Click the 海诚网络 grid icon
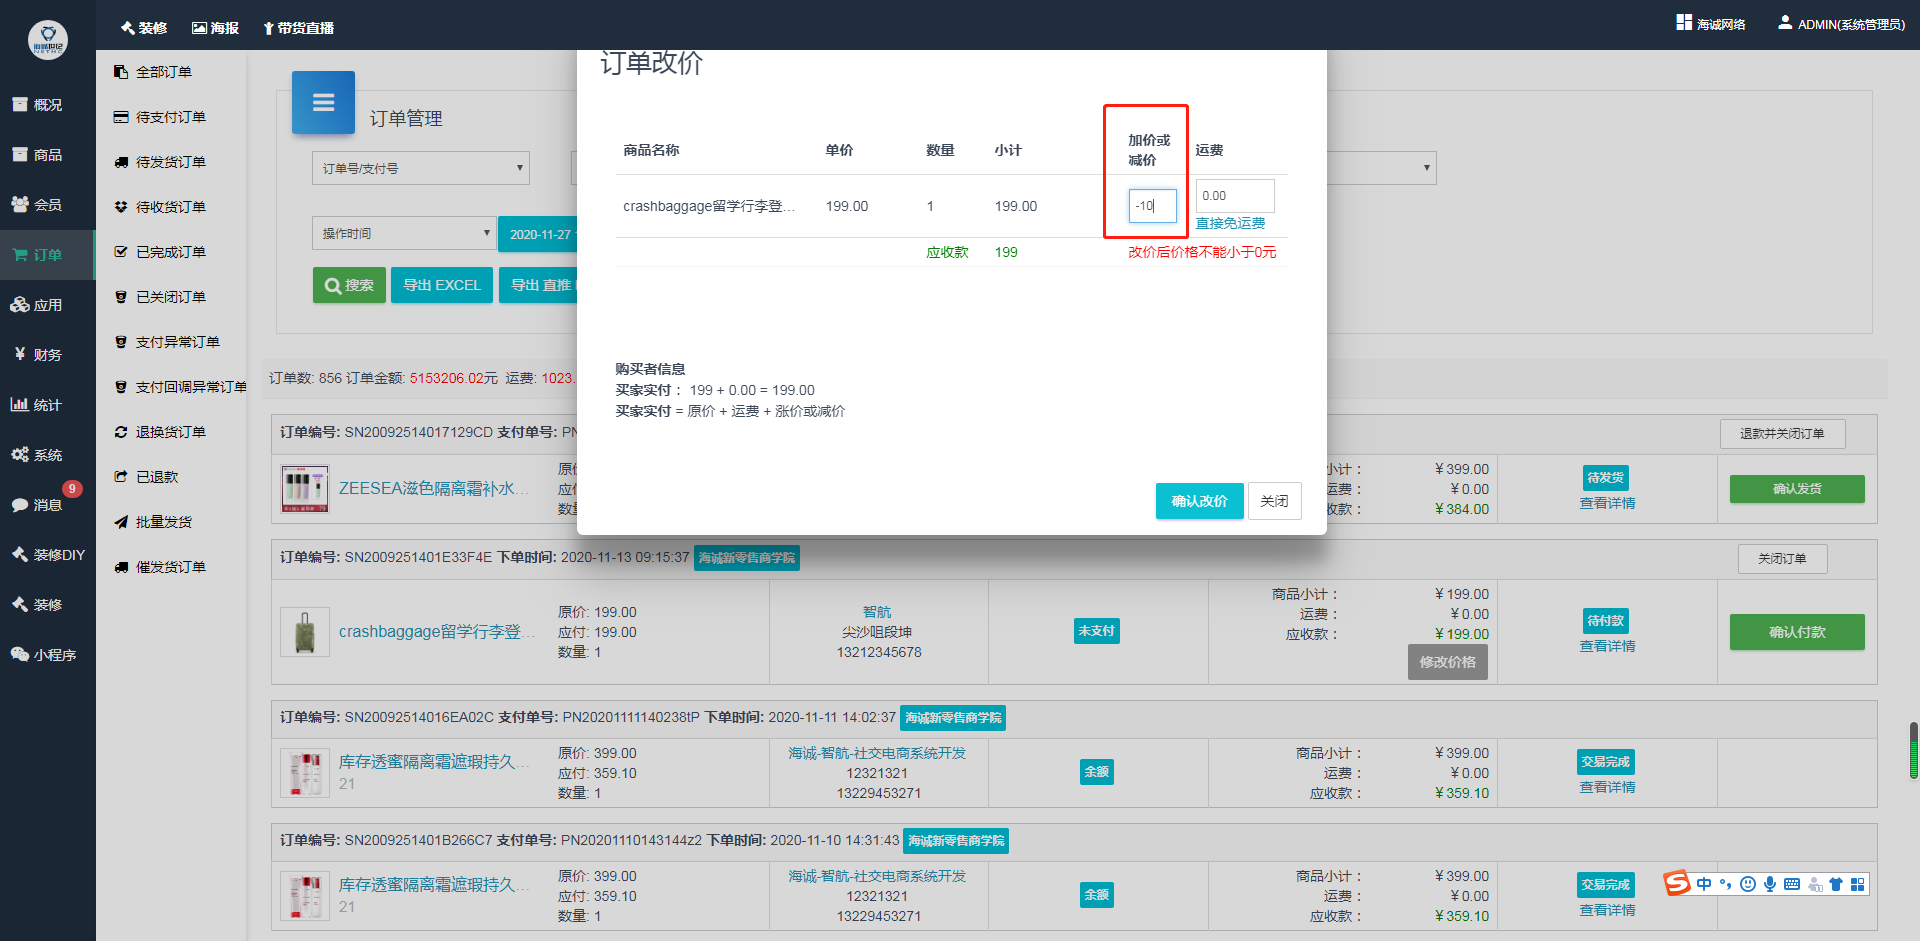1920x941 pixels. tap(1684, 23)
